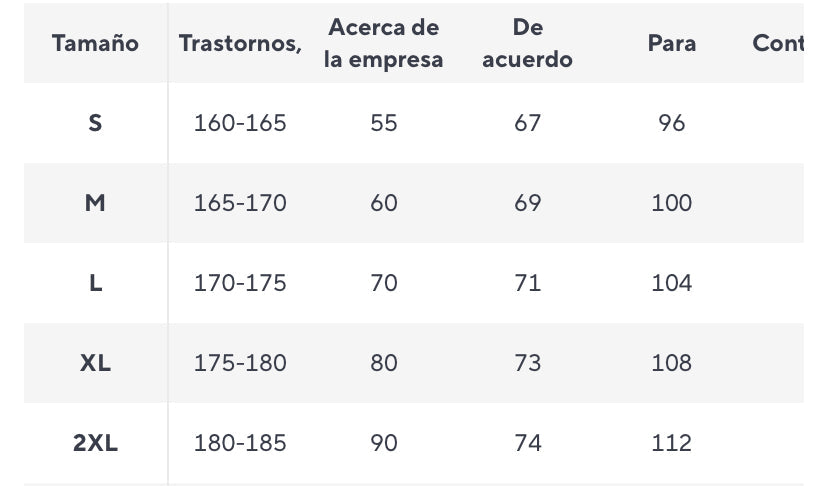Click the 175-180 cell

[x=240, y=363]
